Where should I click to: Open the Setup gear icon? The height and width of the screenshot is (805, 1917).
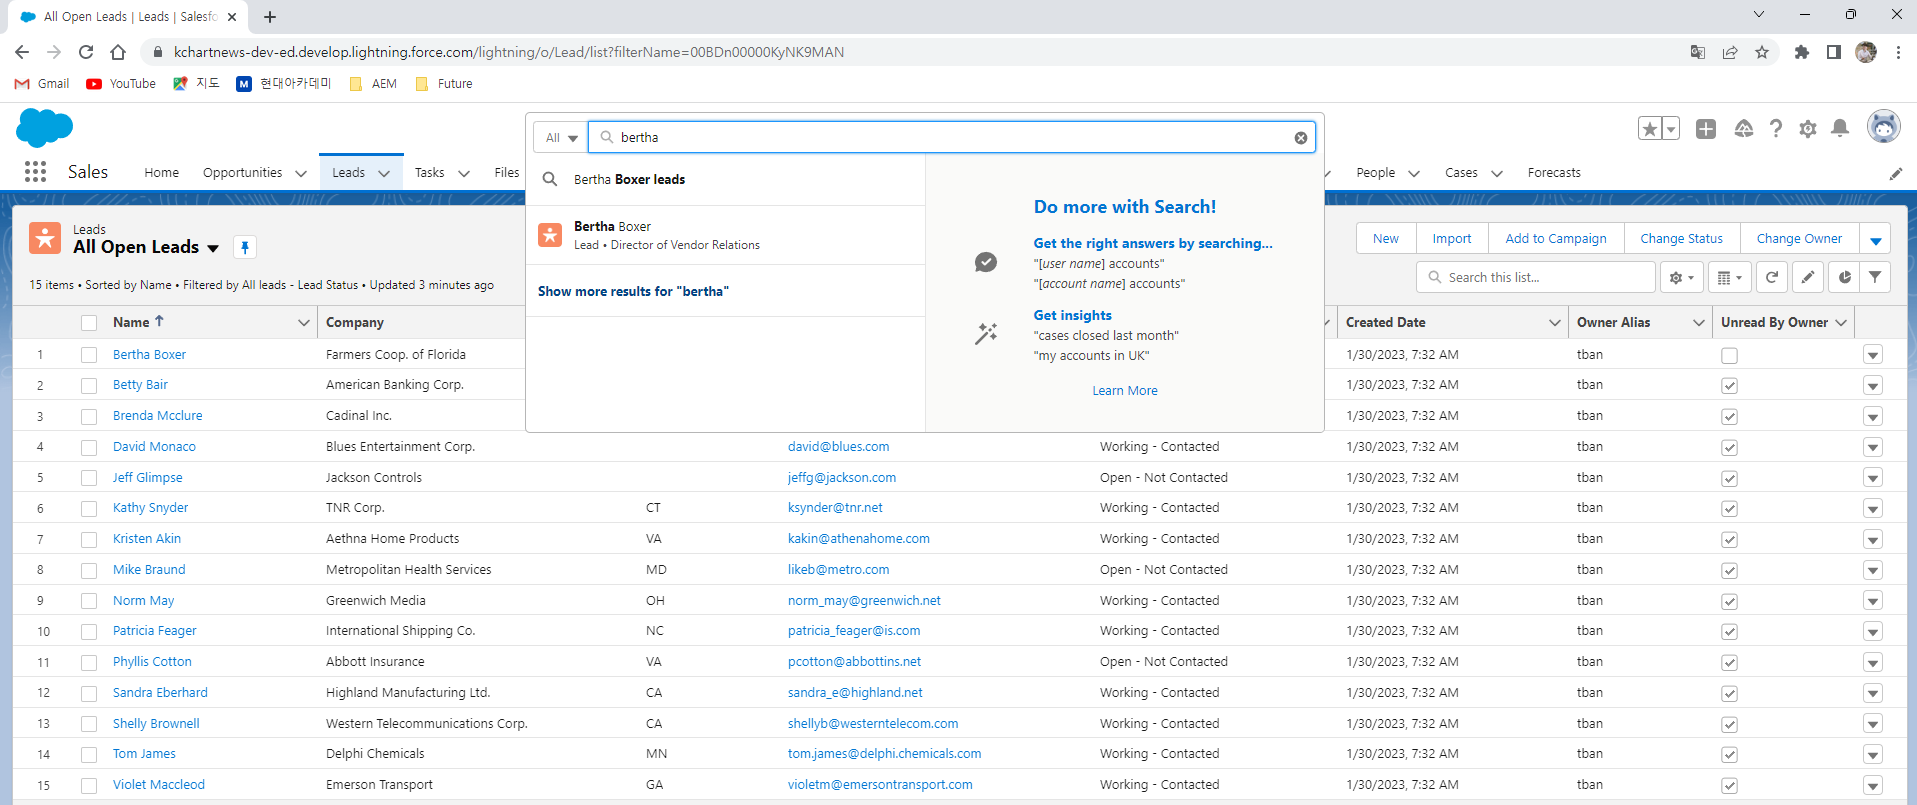tap(1808, 129)
